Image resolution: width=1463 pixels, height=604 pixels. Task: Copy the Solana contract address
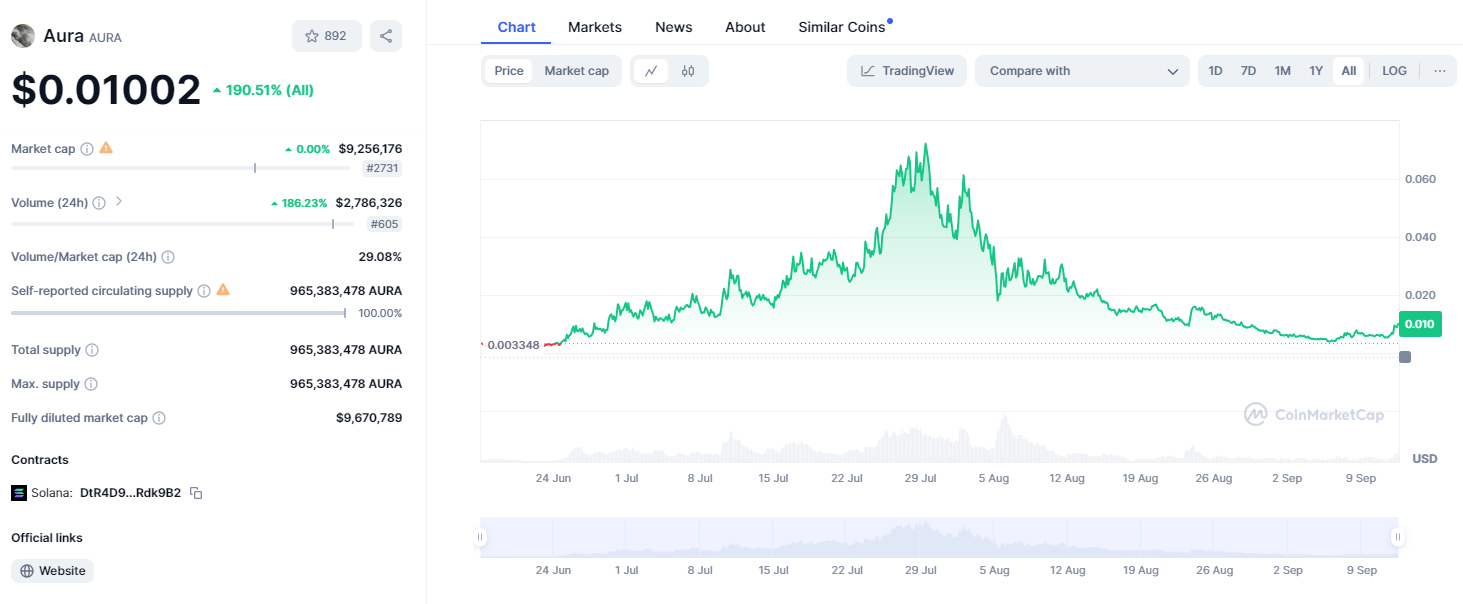pos(197,493)
